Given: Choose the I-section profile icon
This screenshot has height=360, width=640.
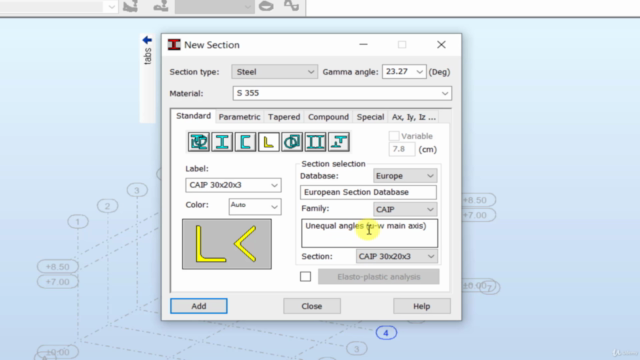Looking at the screenshot, I should point(222,142).
